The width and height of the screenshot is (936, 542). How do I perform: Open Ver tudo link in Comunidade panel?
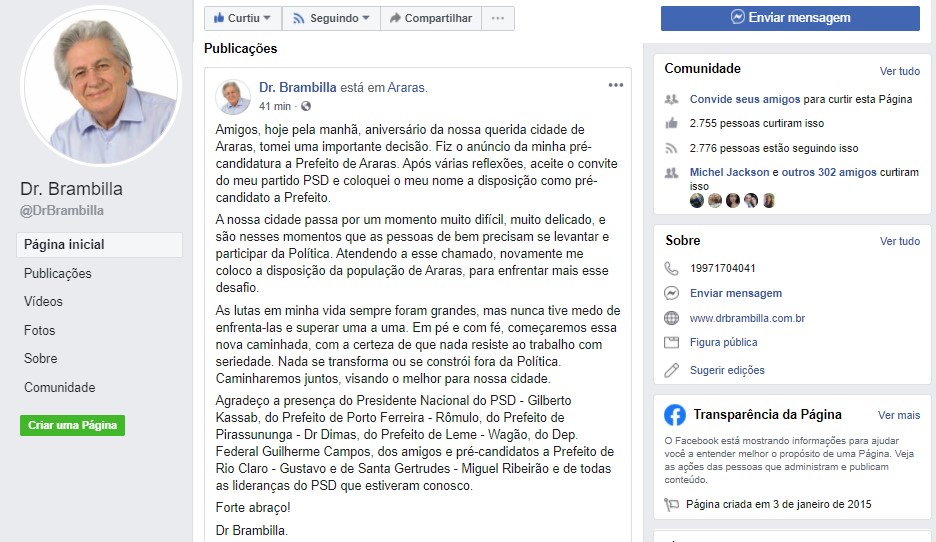tap(900, 71)
